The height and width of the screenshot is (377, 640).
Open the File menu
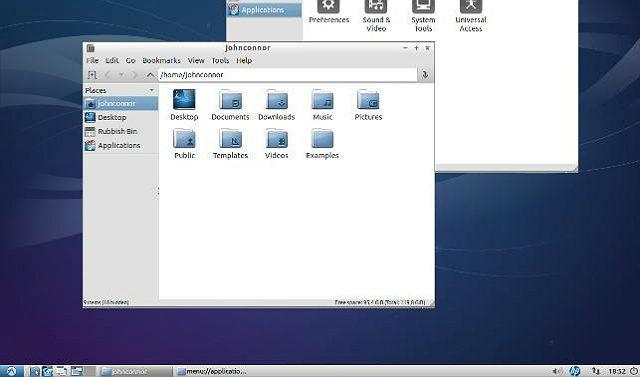92,60
